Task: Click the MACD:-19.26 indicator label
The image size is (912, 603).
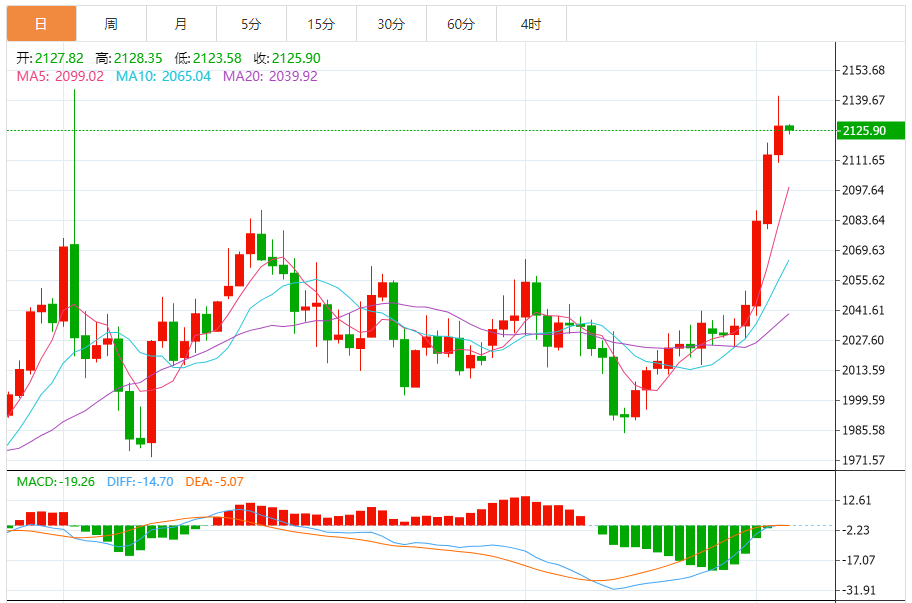Action: point(55,481)
